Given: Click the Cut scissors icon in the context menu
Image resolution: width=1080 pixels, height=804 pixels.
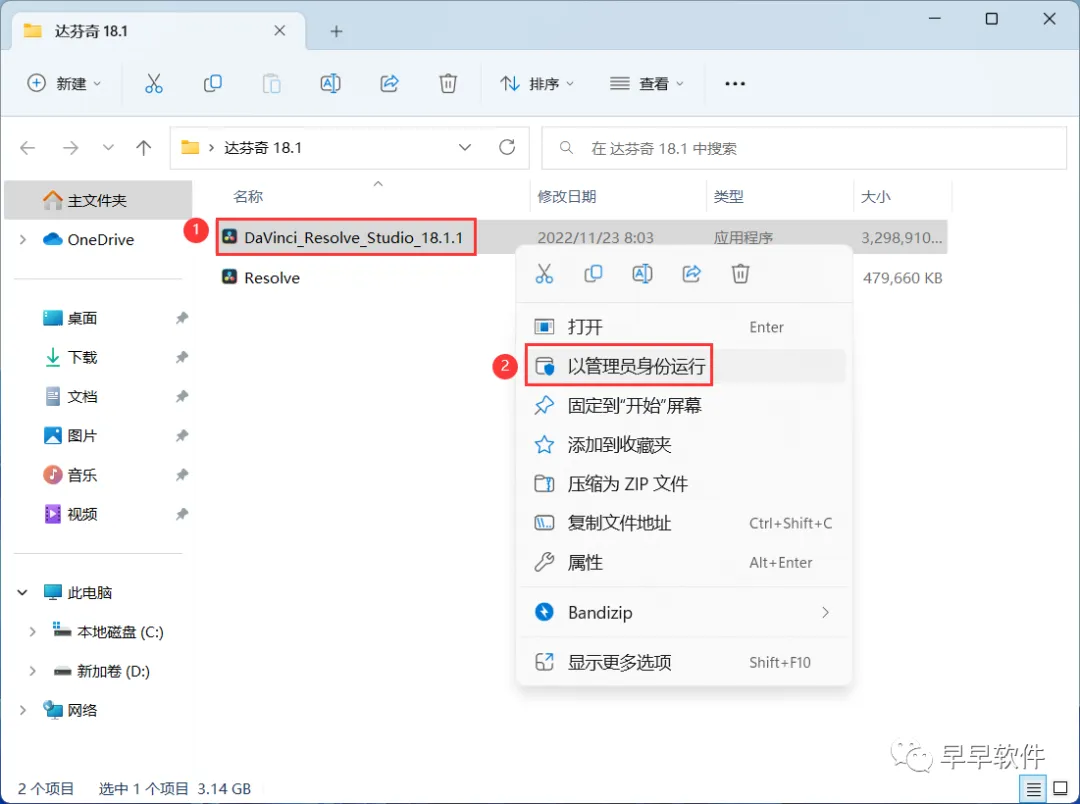Looking at the screenshot, I should (544, 274).
